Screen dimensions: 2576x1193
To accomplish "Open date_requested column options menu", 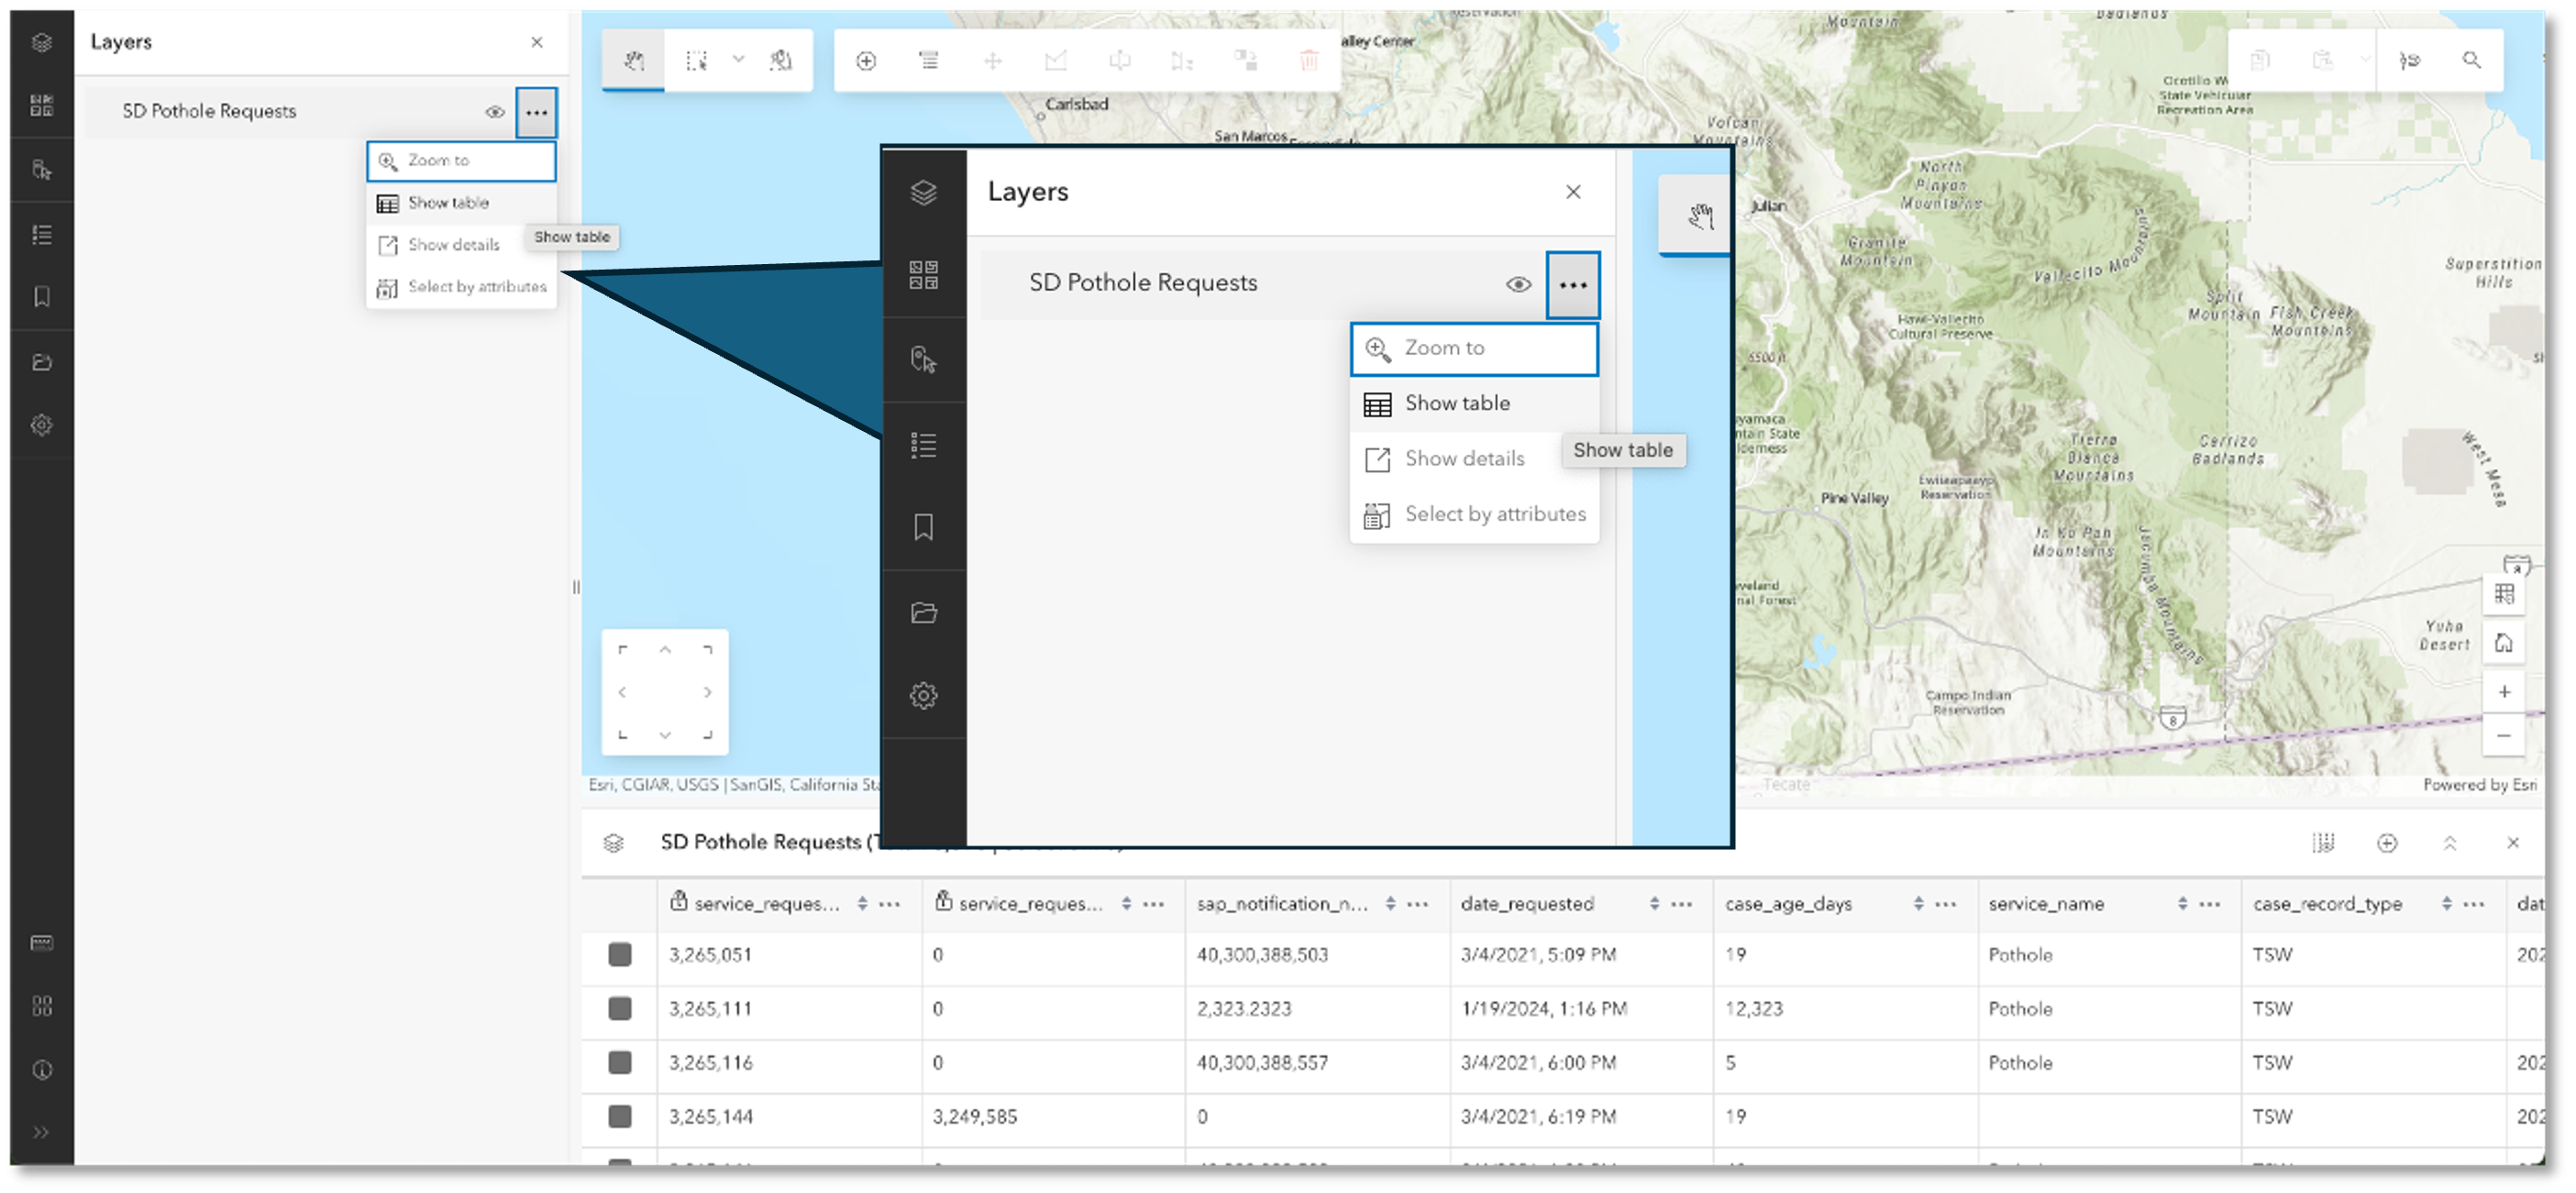I will [x=1682, y=904].
